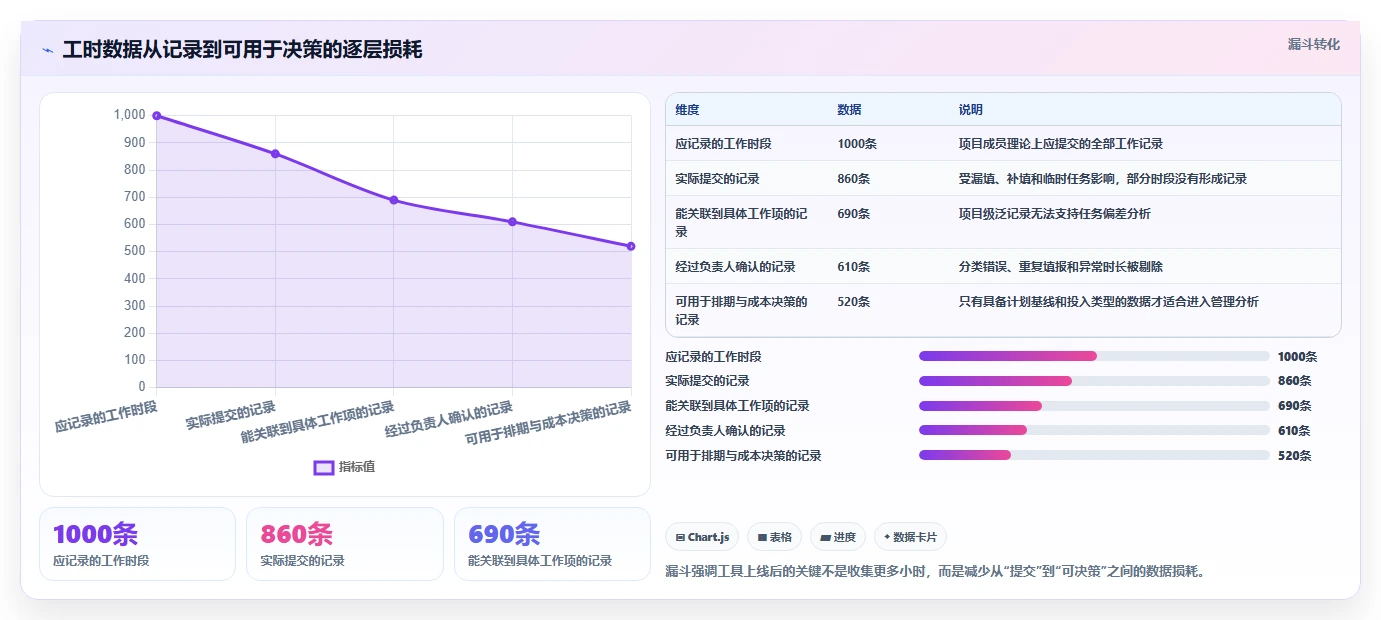
Task: Click the 说明 table column header
Action: [970, 110]
